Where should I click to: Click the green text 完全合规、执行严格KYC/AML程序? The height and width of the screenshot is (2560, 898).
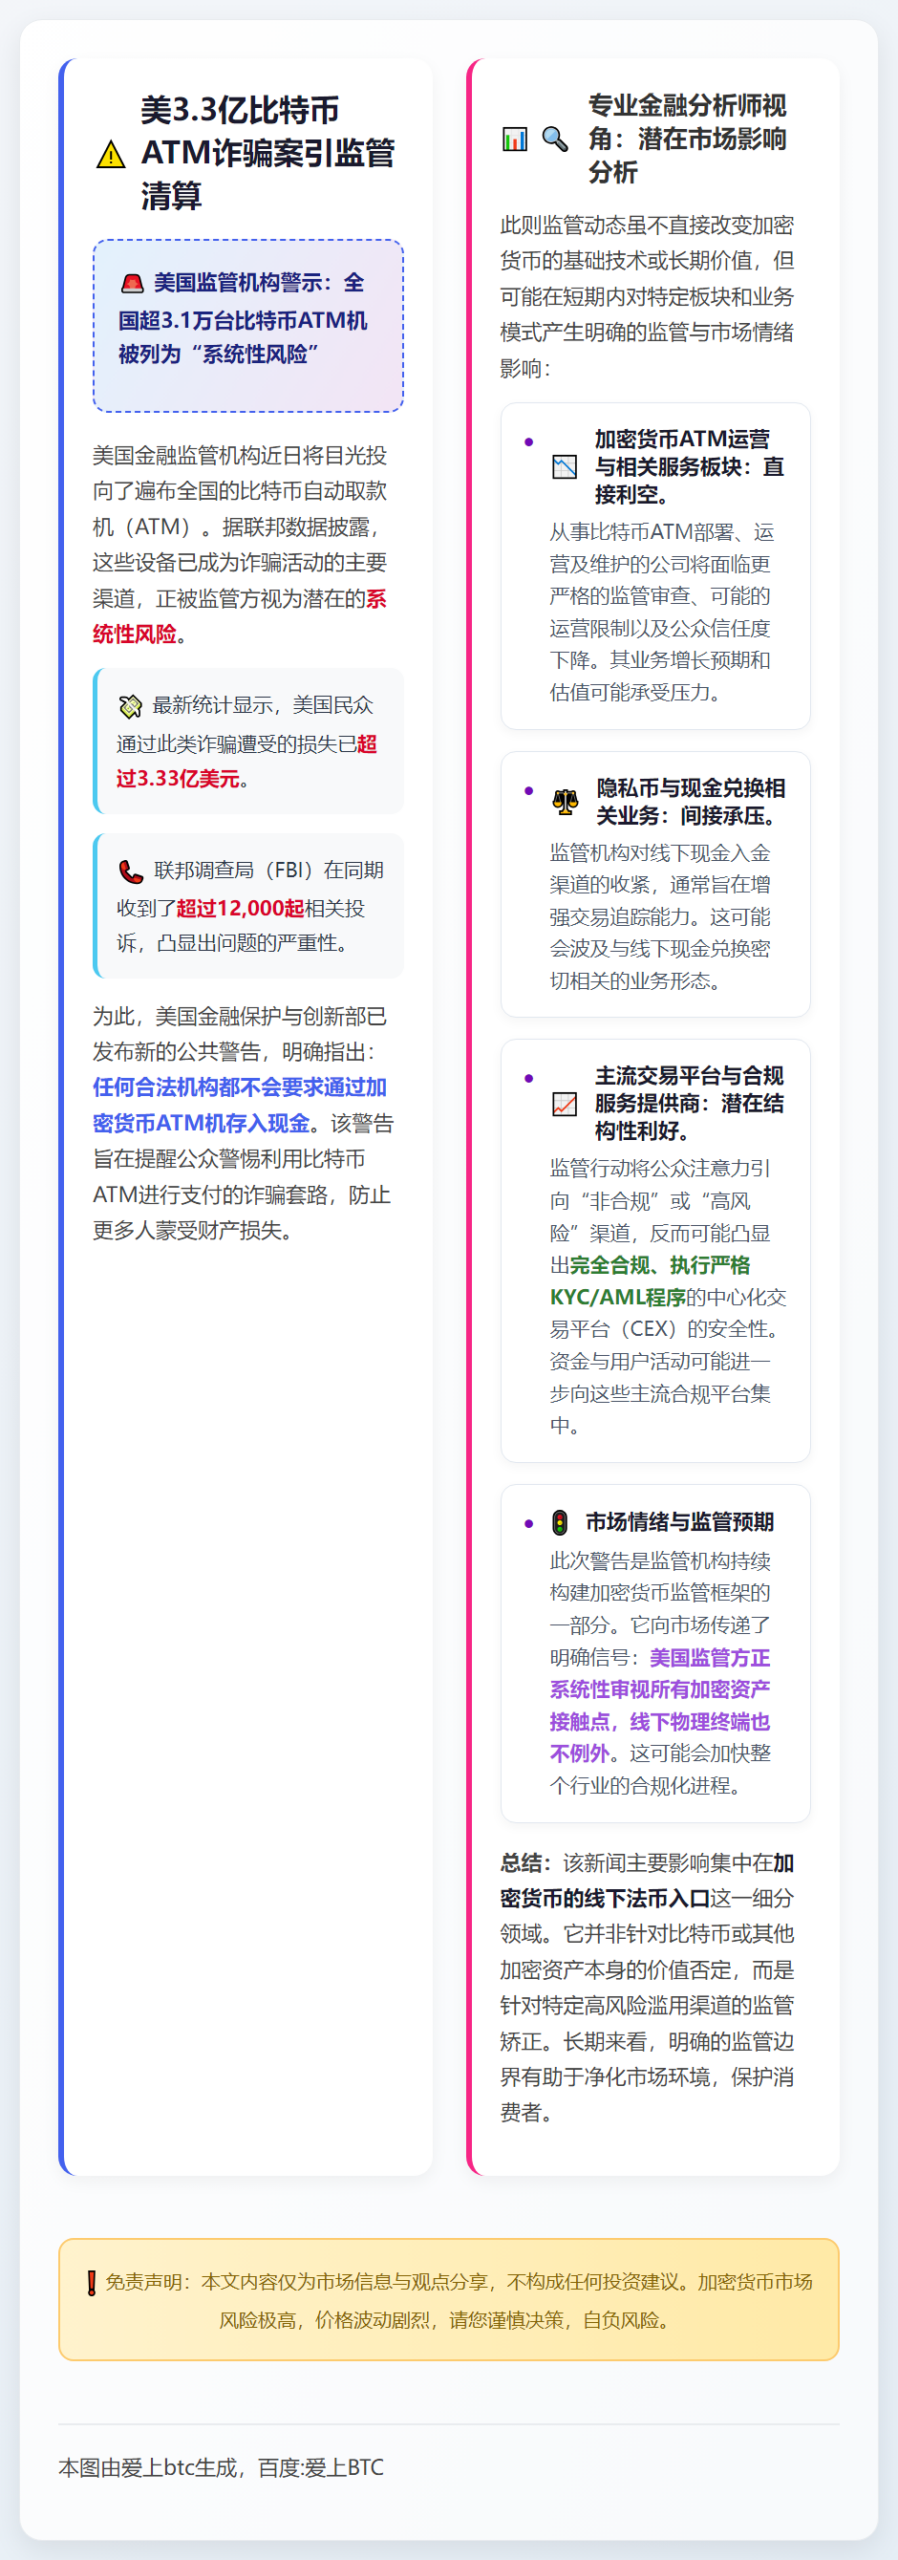coord(650,1281)
